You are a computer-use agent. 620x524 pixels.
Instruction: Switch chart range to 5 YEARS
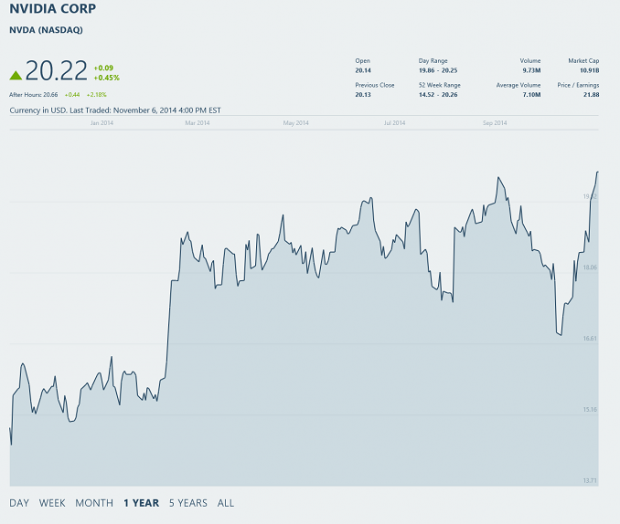(188, 503)
